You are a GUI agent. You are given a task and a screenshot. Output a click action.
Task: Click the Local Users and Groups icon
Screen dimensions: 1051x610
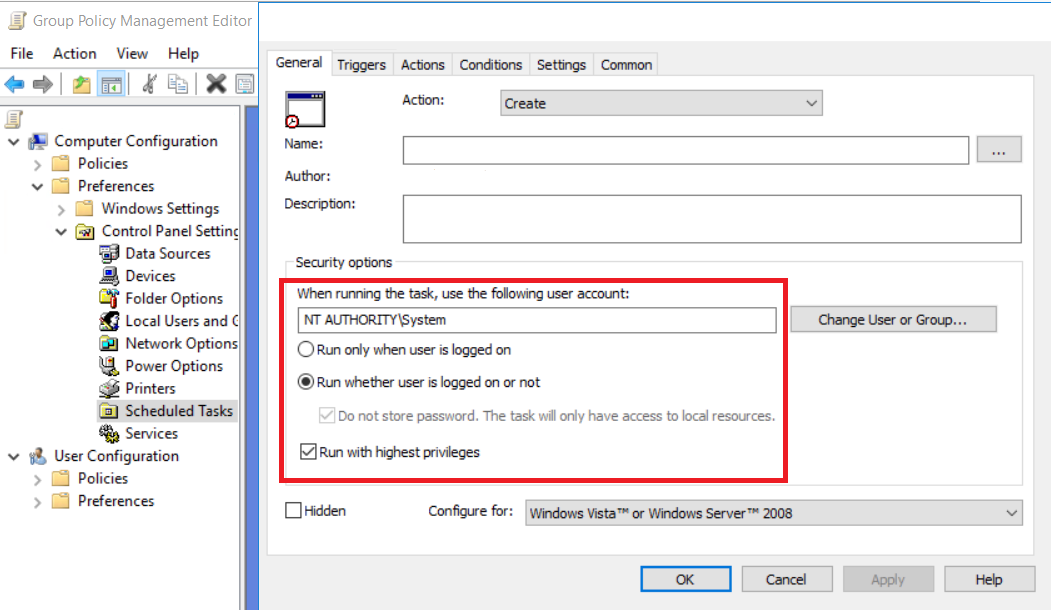109,321
